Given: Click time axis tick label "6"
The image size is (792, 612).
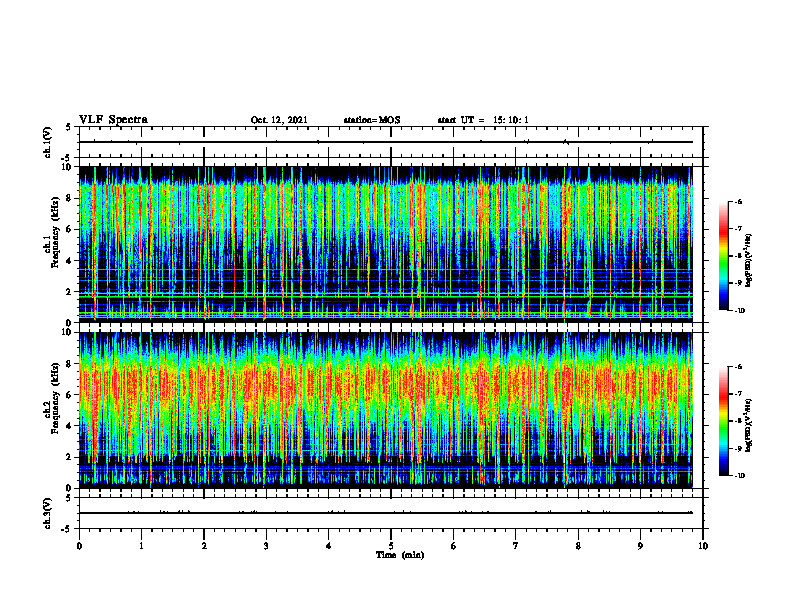Looking at the screenshot, I should [x=454, y=546].
